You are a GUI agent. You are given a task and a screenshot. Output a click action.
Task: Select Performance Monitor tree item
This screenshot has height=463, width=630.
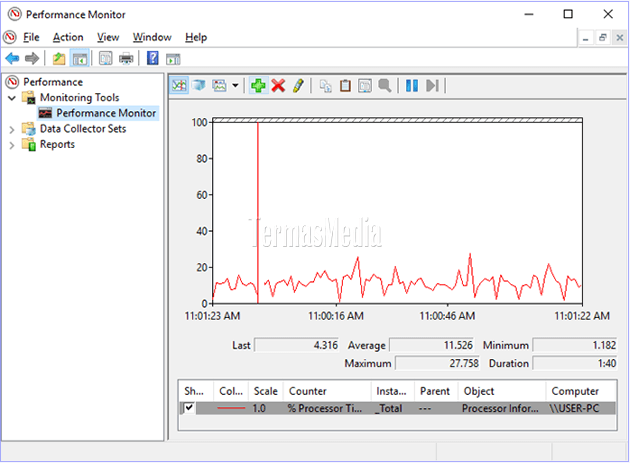point(106,113)
